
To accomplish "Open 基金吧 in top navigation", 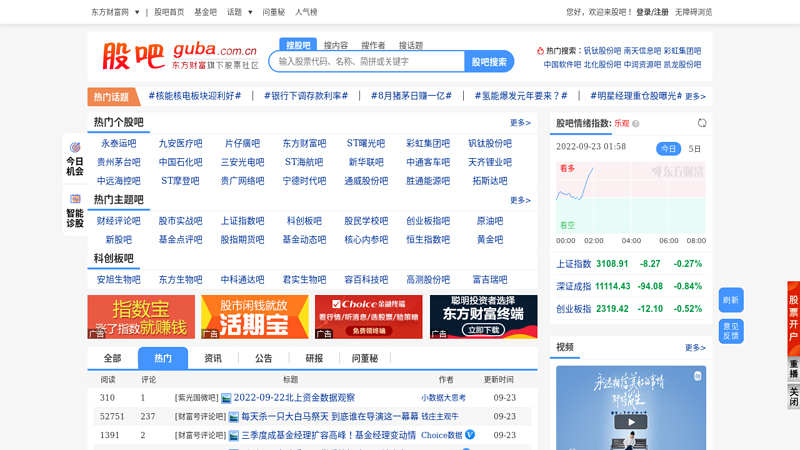I will [x=205, y=12].
